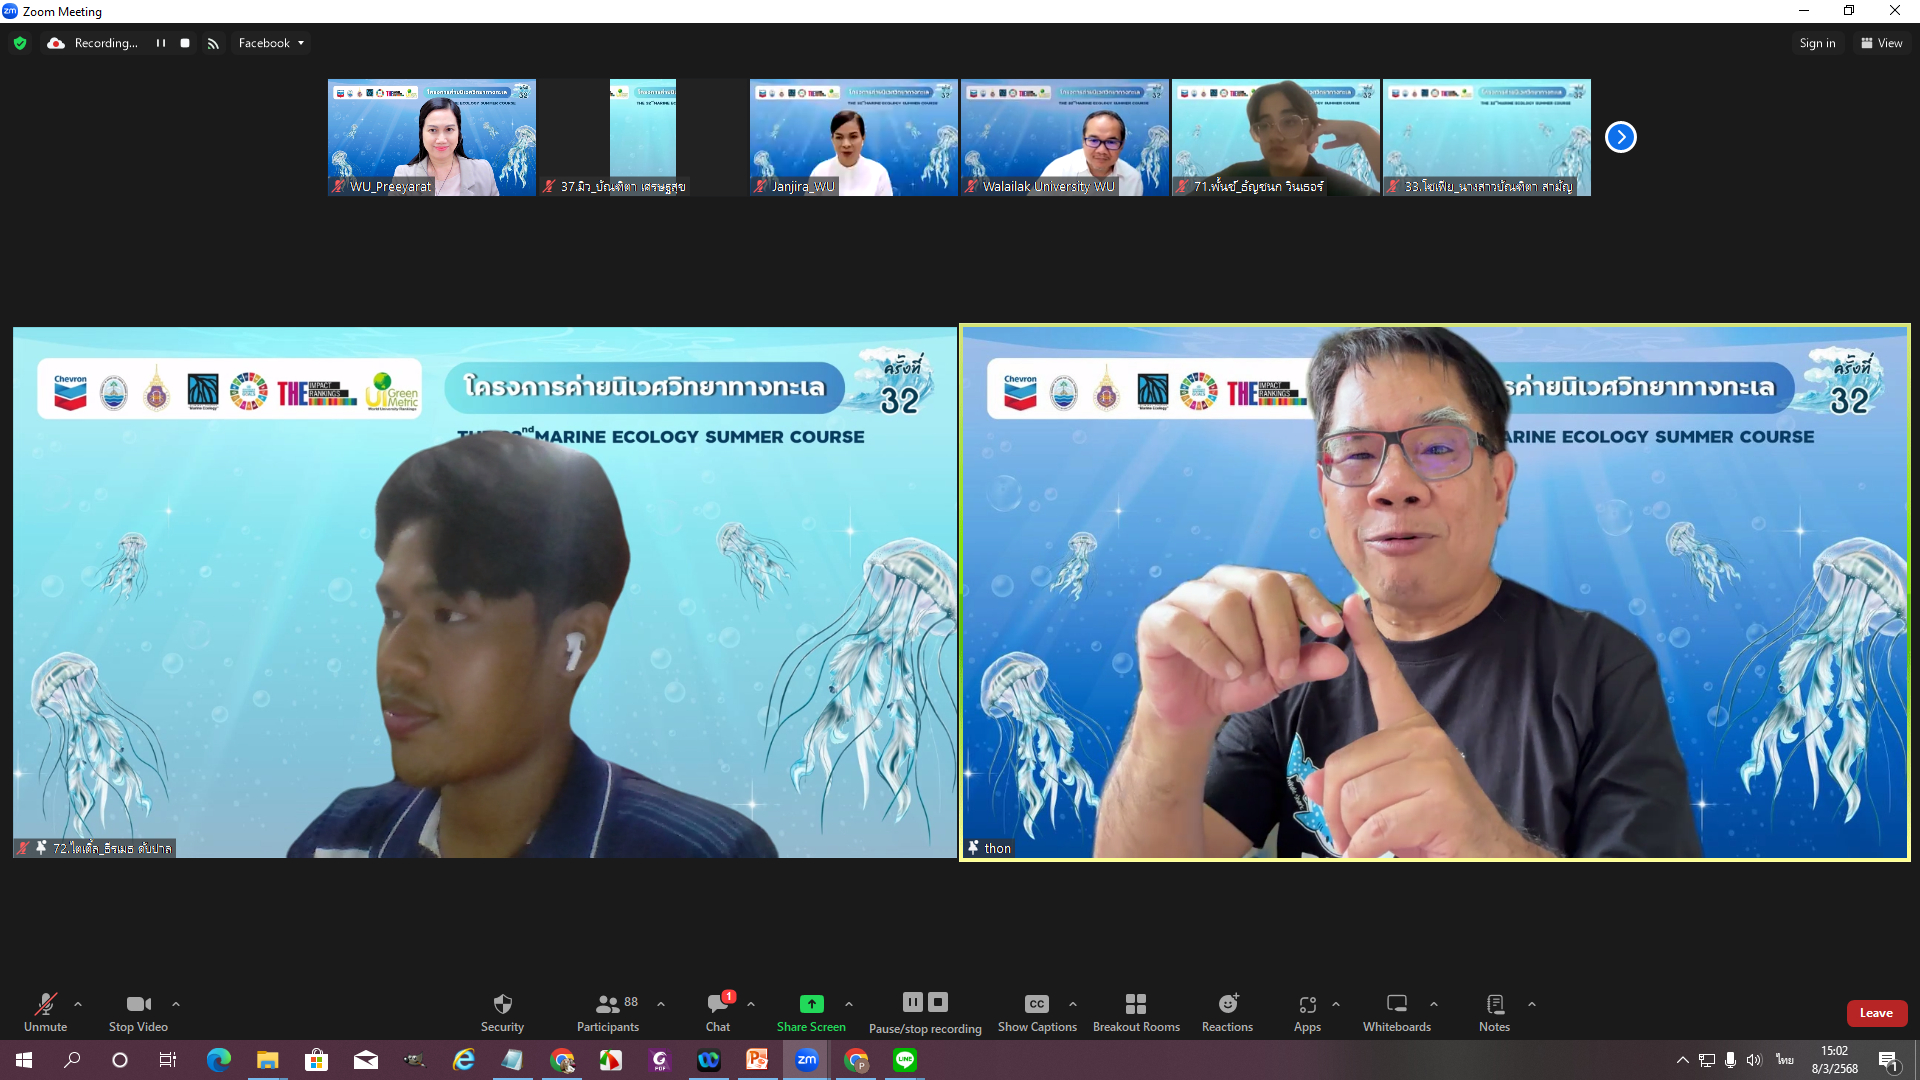This screenshot has height=1080, width=1920.
Task: Click the Sign in link
Action: [x=1817, y=43]
